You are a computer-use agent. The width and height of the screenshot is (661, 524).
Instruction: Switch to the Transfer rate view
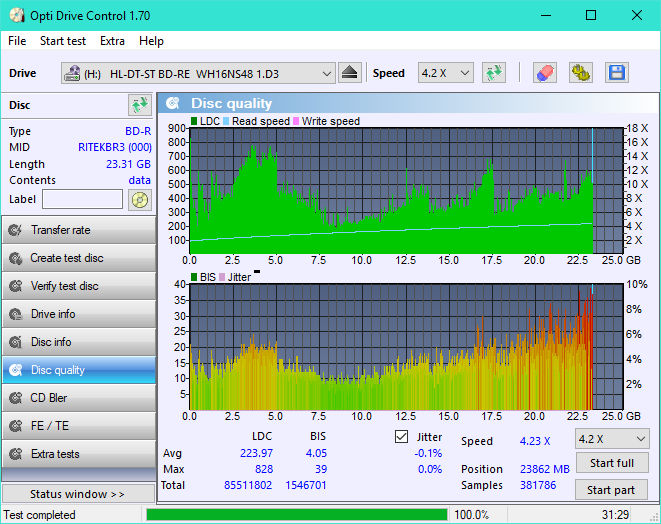coord(79,230)
